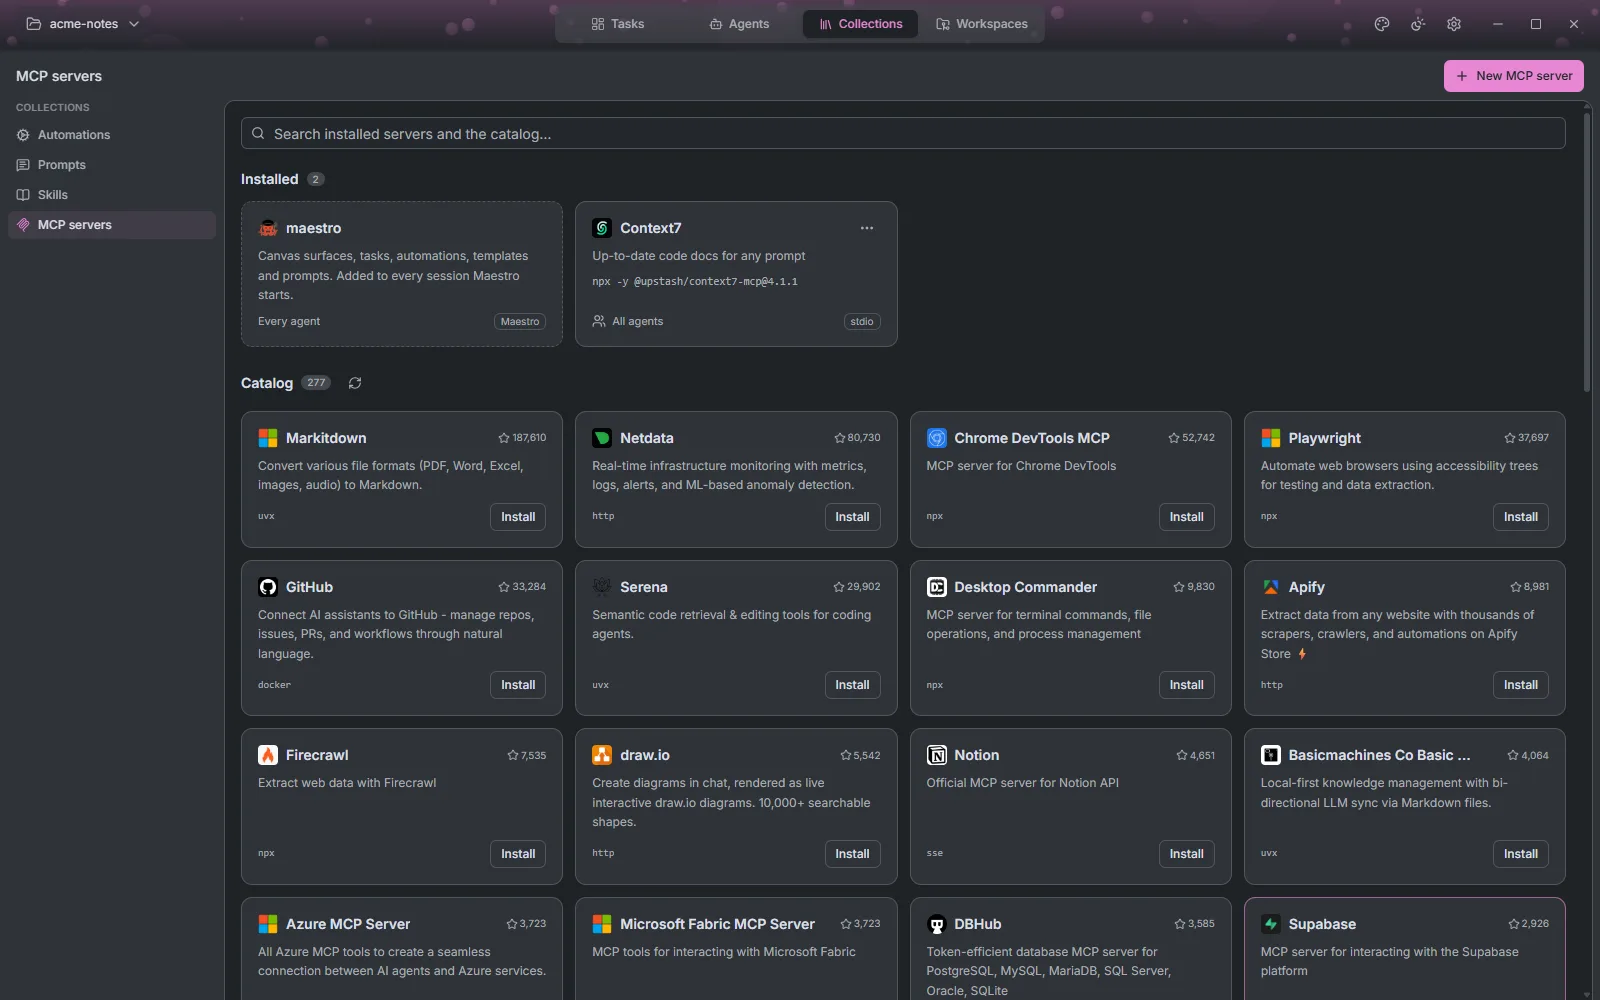
Task: Install the Markitdown server
Action: 518,517
